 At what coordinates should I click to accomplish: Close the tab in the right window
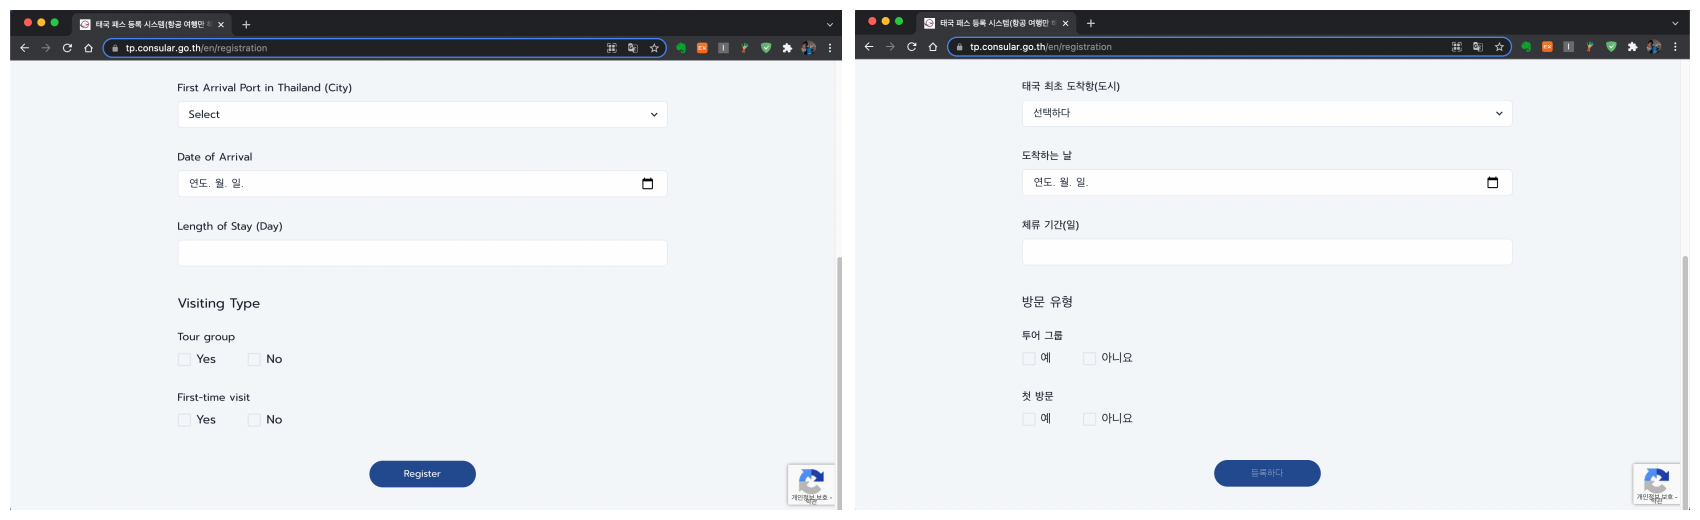point(1066,23)
